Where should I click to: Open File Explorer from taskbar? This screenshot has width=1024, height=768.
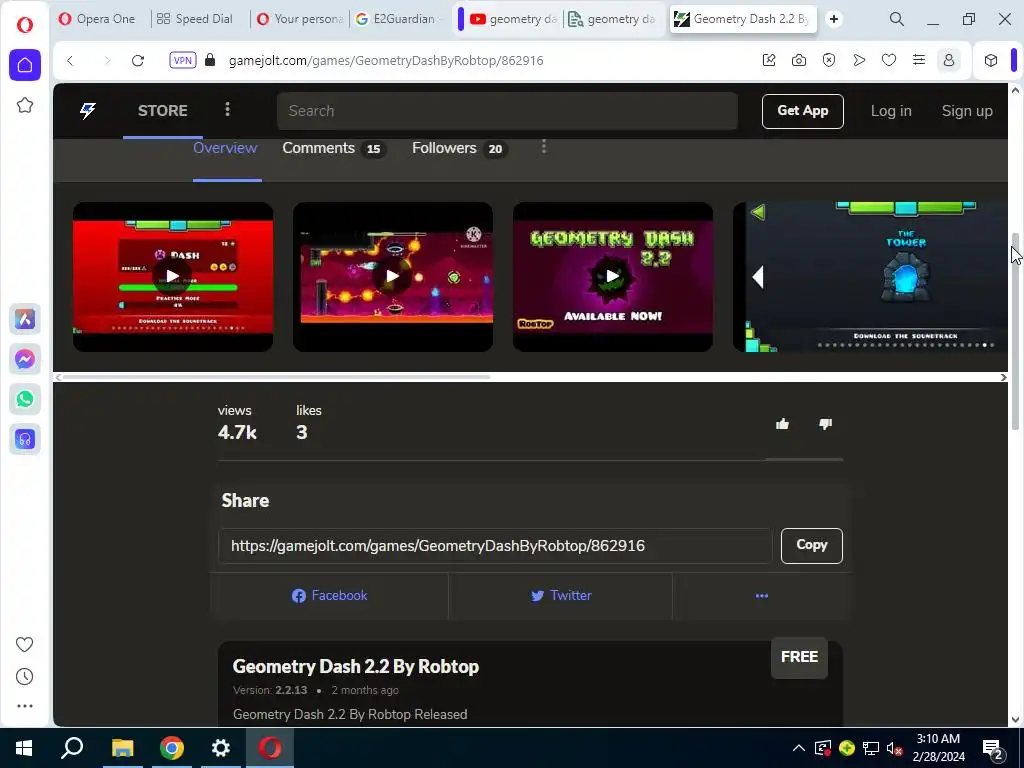pos(122,748)
